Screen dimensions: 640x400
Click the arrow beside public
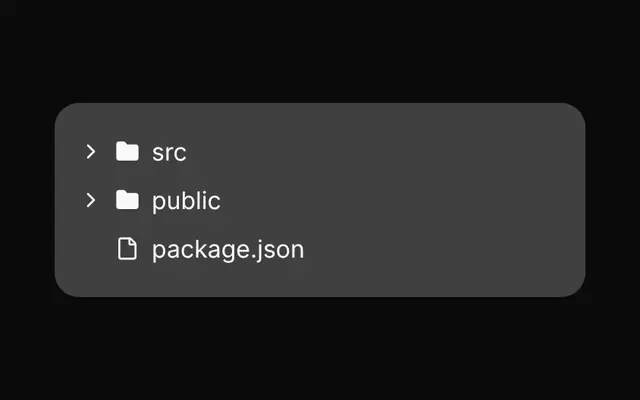point(91,200)
